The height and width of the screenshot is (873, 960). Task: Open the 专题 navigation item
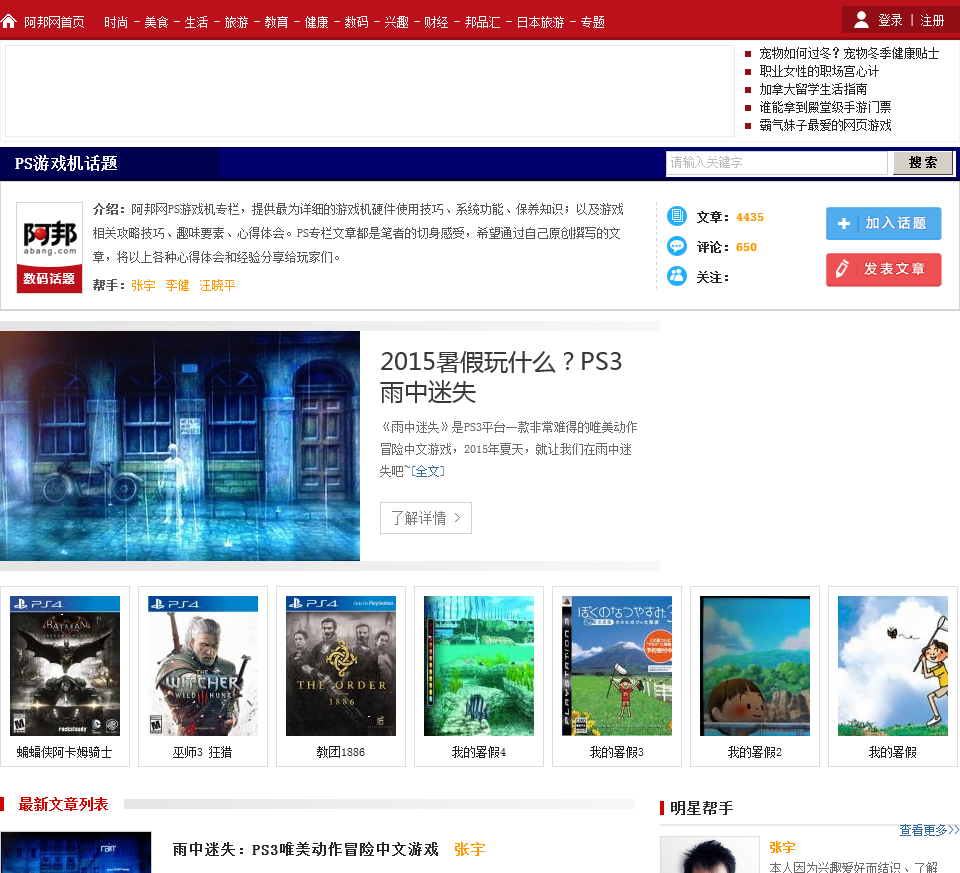(x=593, y=23)
